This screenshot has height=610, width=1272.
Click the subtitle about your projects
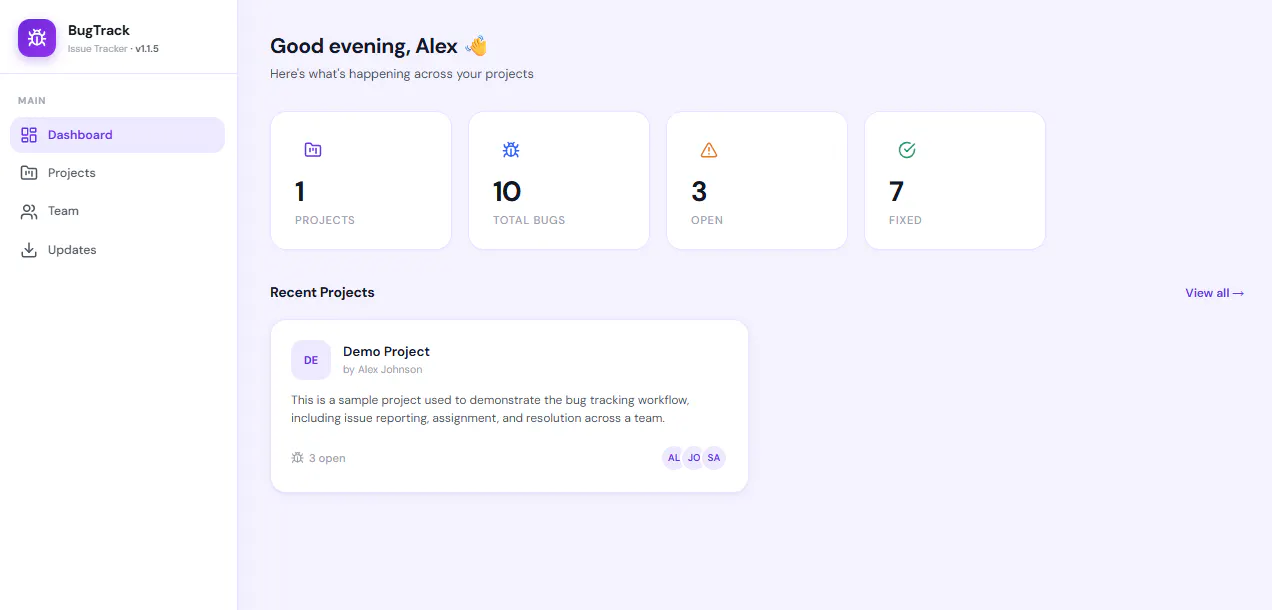click(x=402, y=74)
